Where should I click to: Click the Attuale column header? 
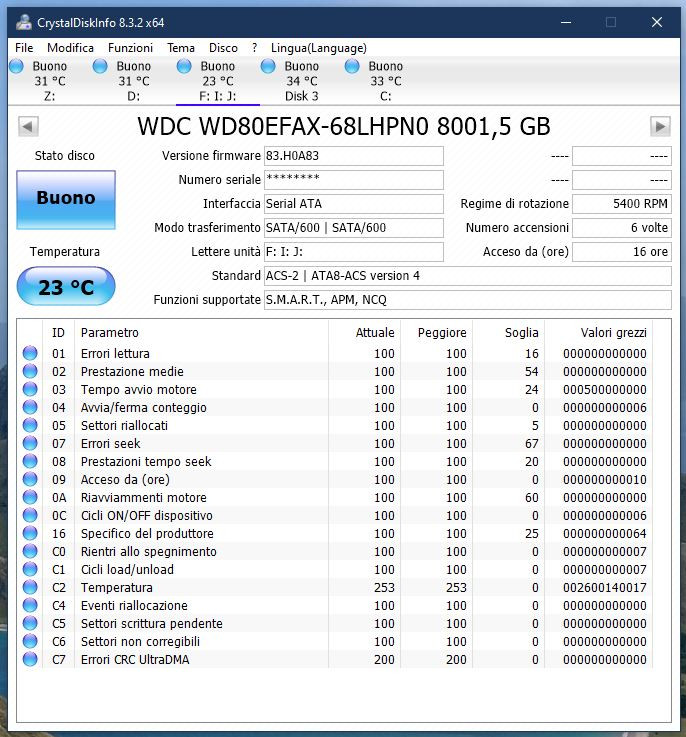pos(364,333)
